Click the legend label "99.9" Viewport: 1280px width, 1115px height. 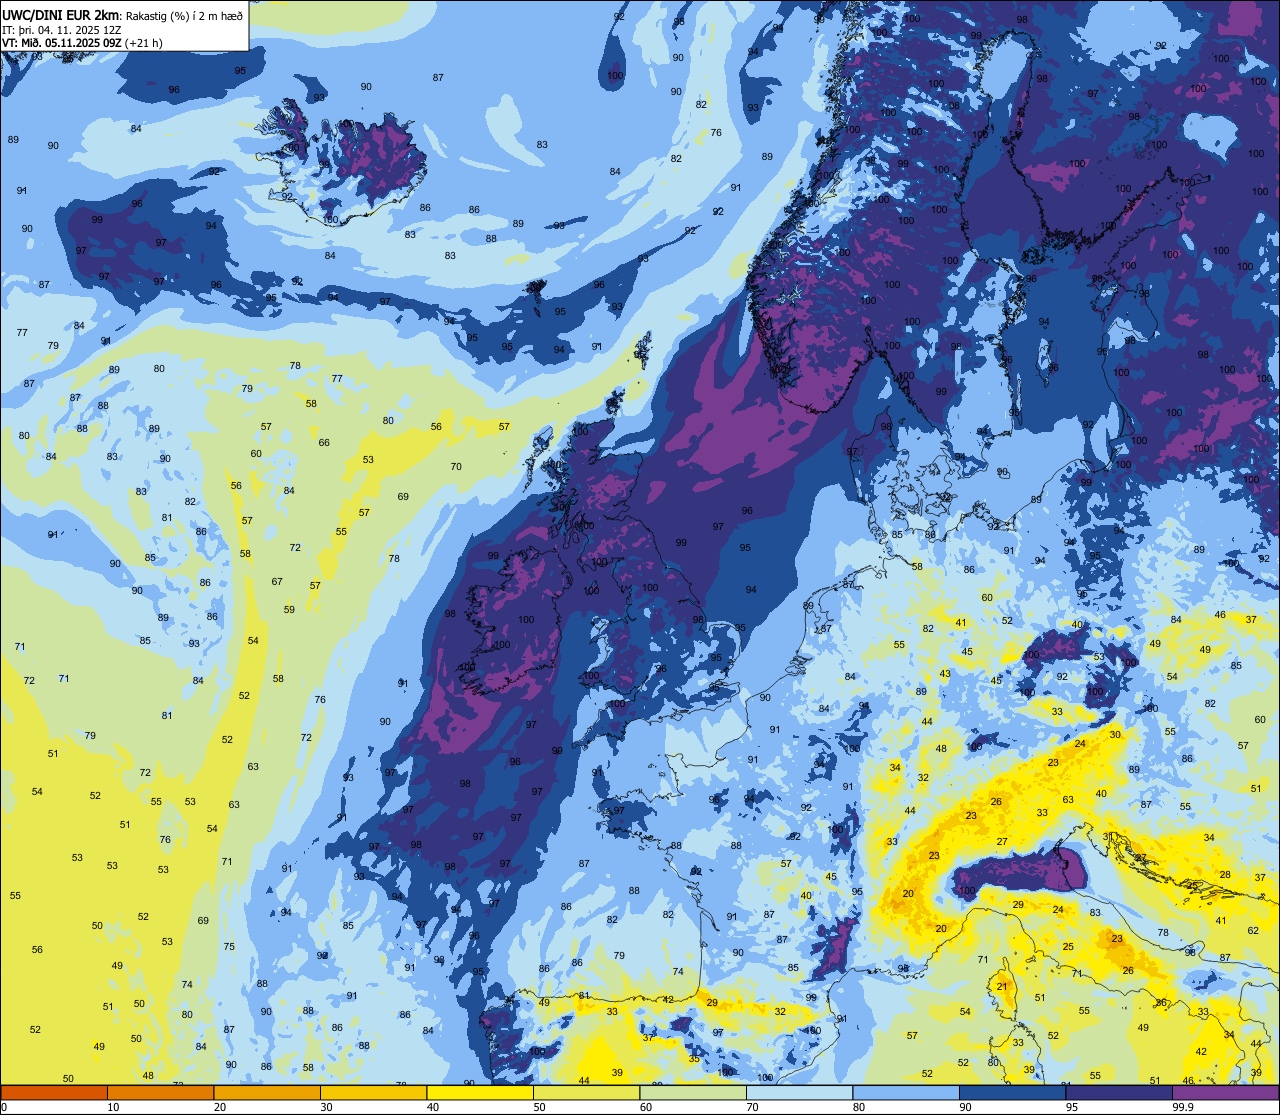click(x=1184, y=1107)
